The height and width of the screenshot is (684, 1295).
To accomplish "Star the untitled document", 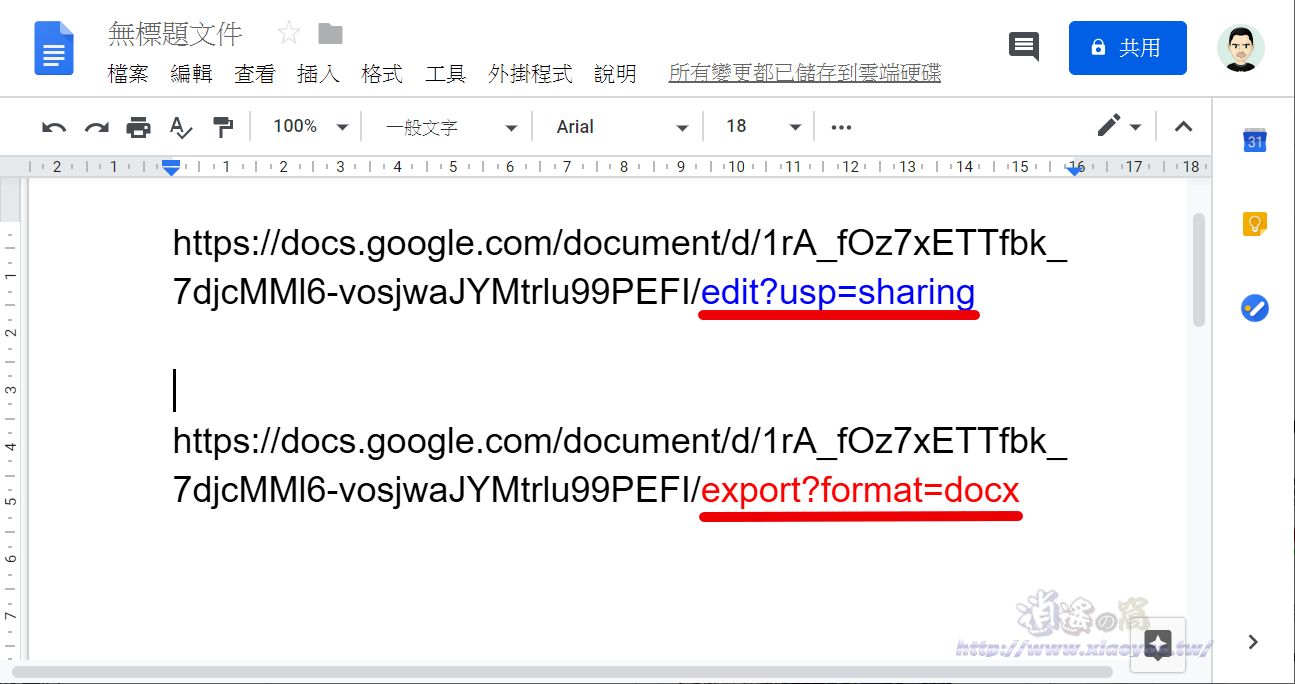I will (289, 34).
